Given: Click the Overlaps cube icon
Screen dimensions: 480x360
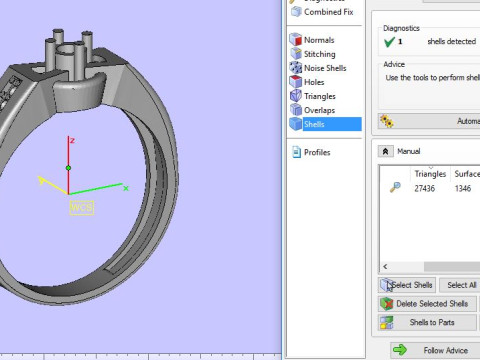Looking at the screenshot, I should (x=296, y=110).
